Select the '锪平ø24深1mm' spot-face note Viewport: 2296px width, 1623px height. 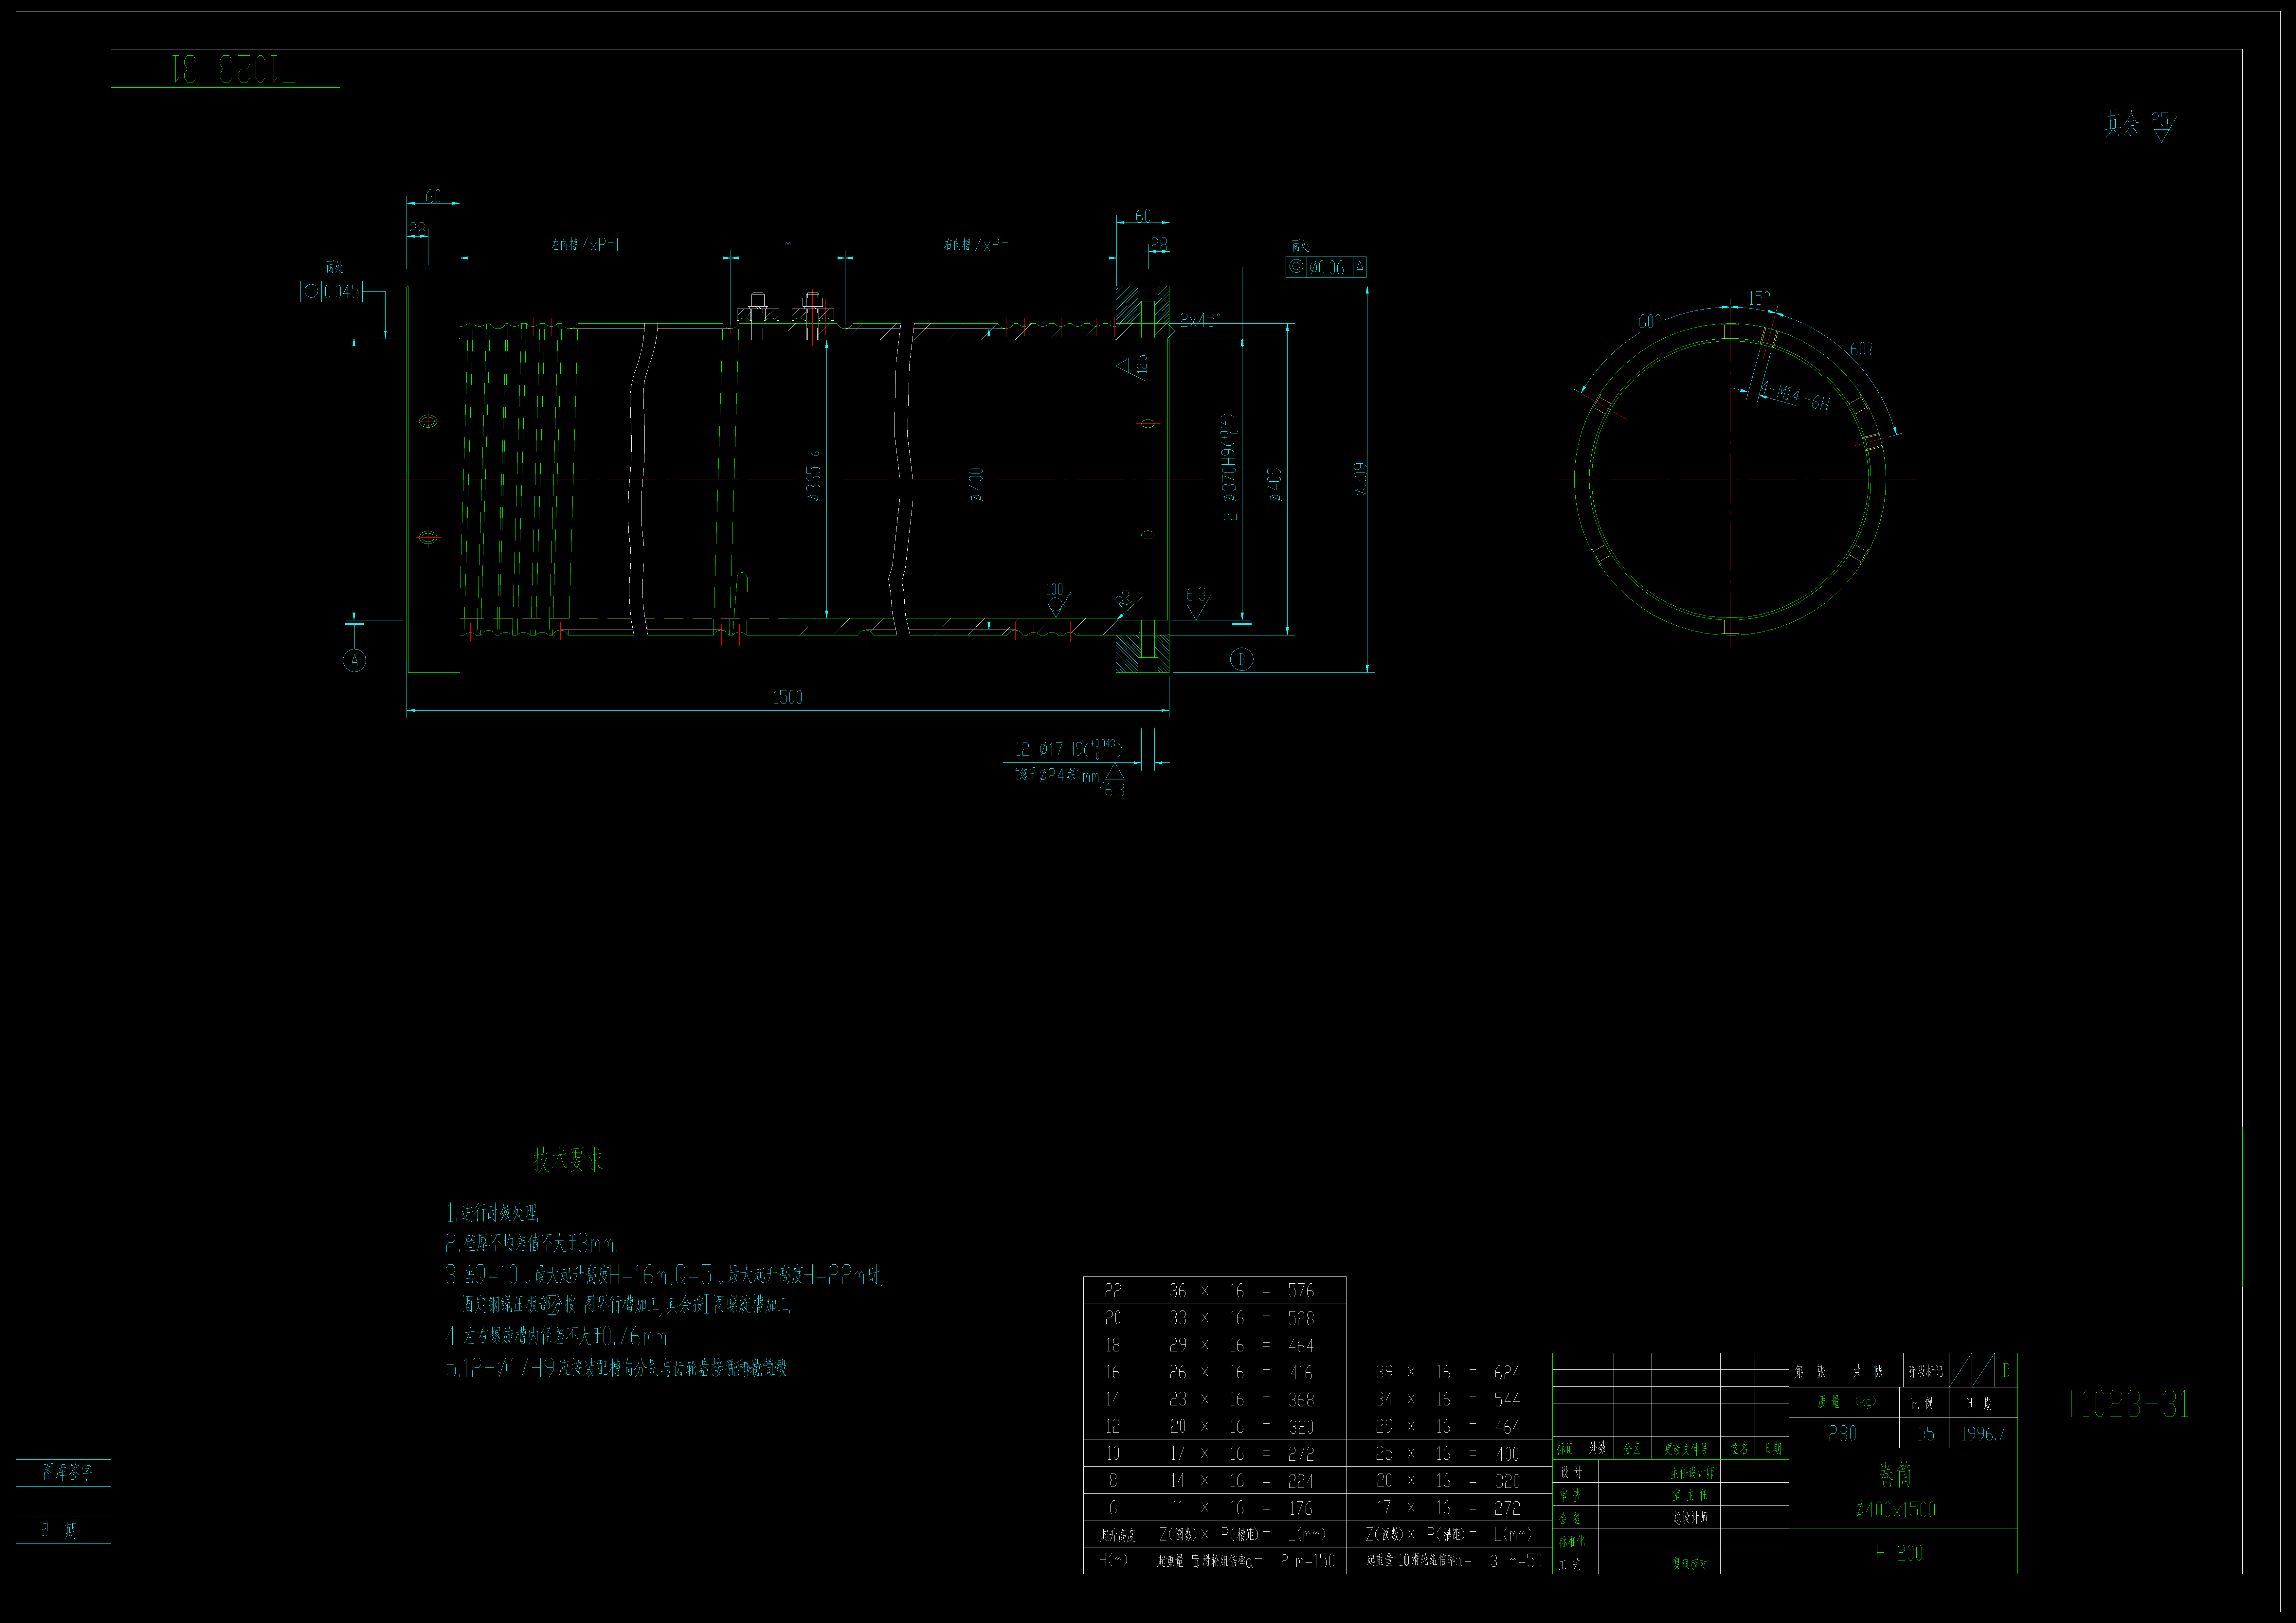click(x=1057, y=775)
